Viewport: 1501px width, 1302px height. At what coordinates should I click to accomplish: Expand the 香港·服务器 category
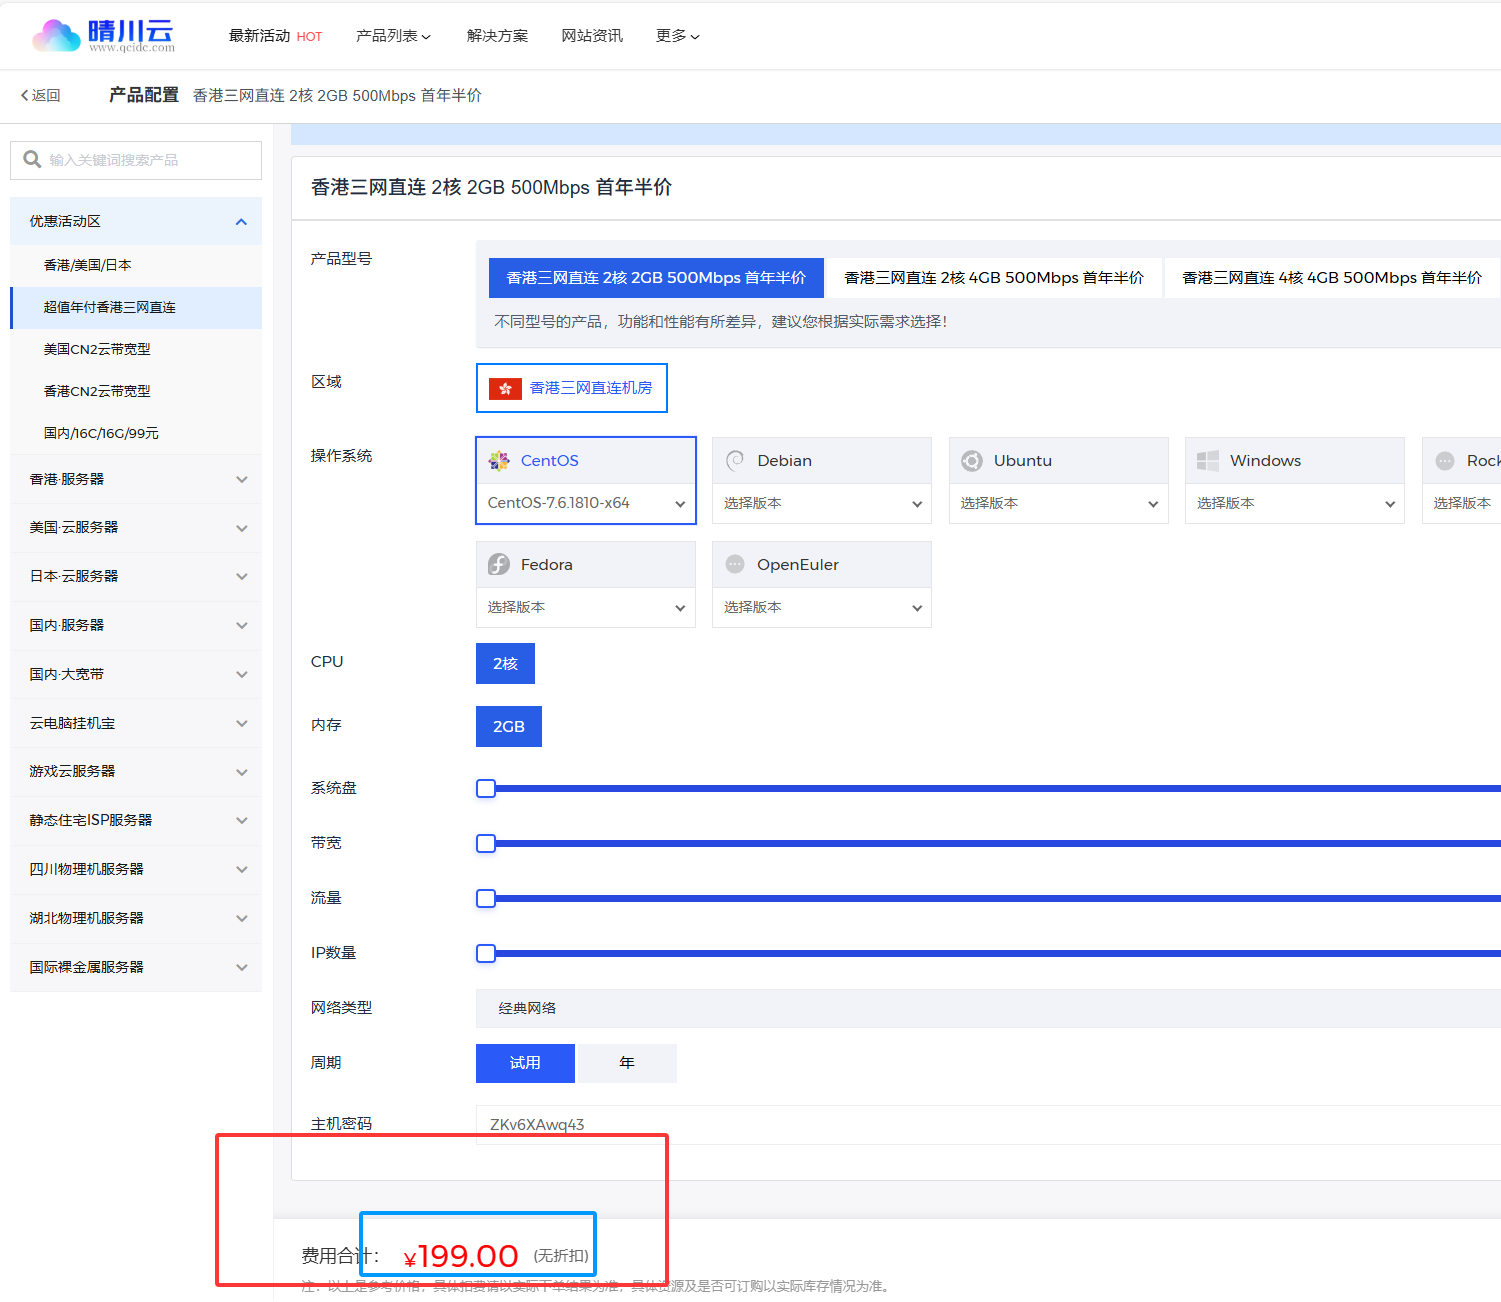pyautogui.click(x=135, y=479)
